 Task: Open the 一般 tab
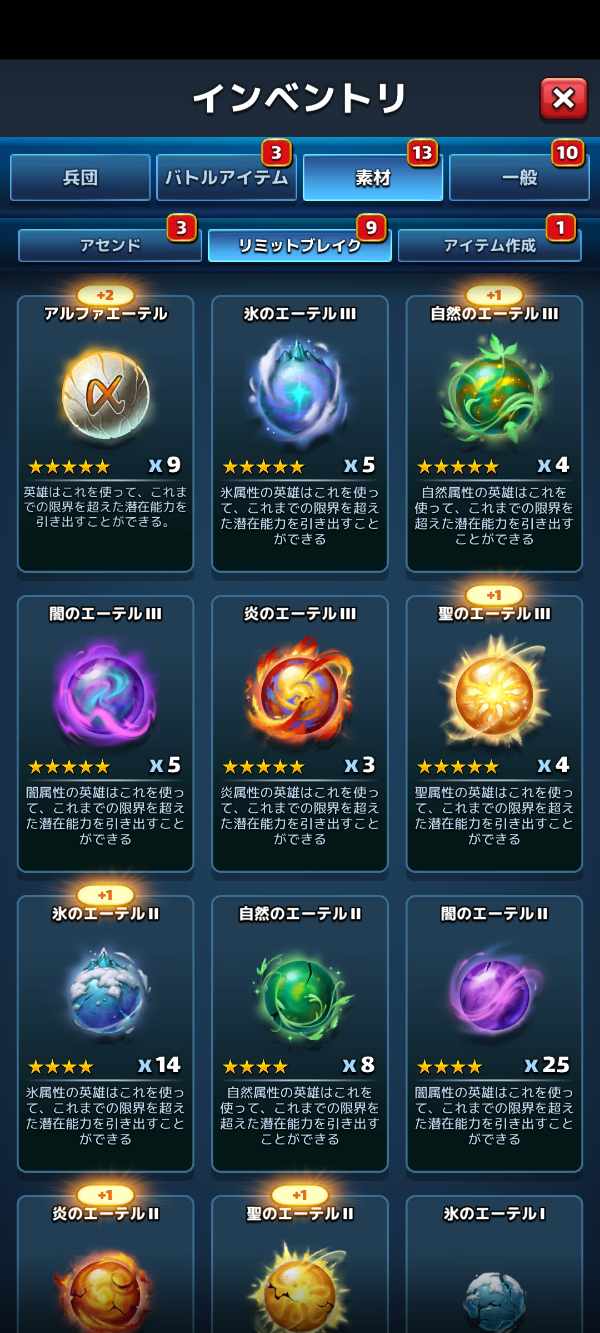click(519, 178)
